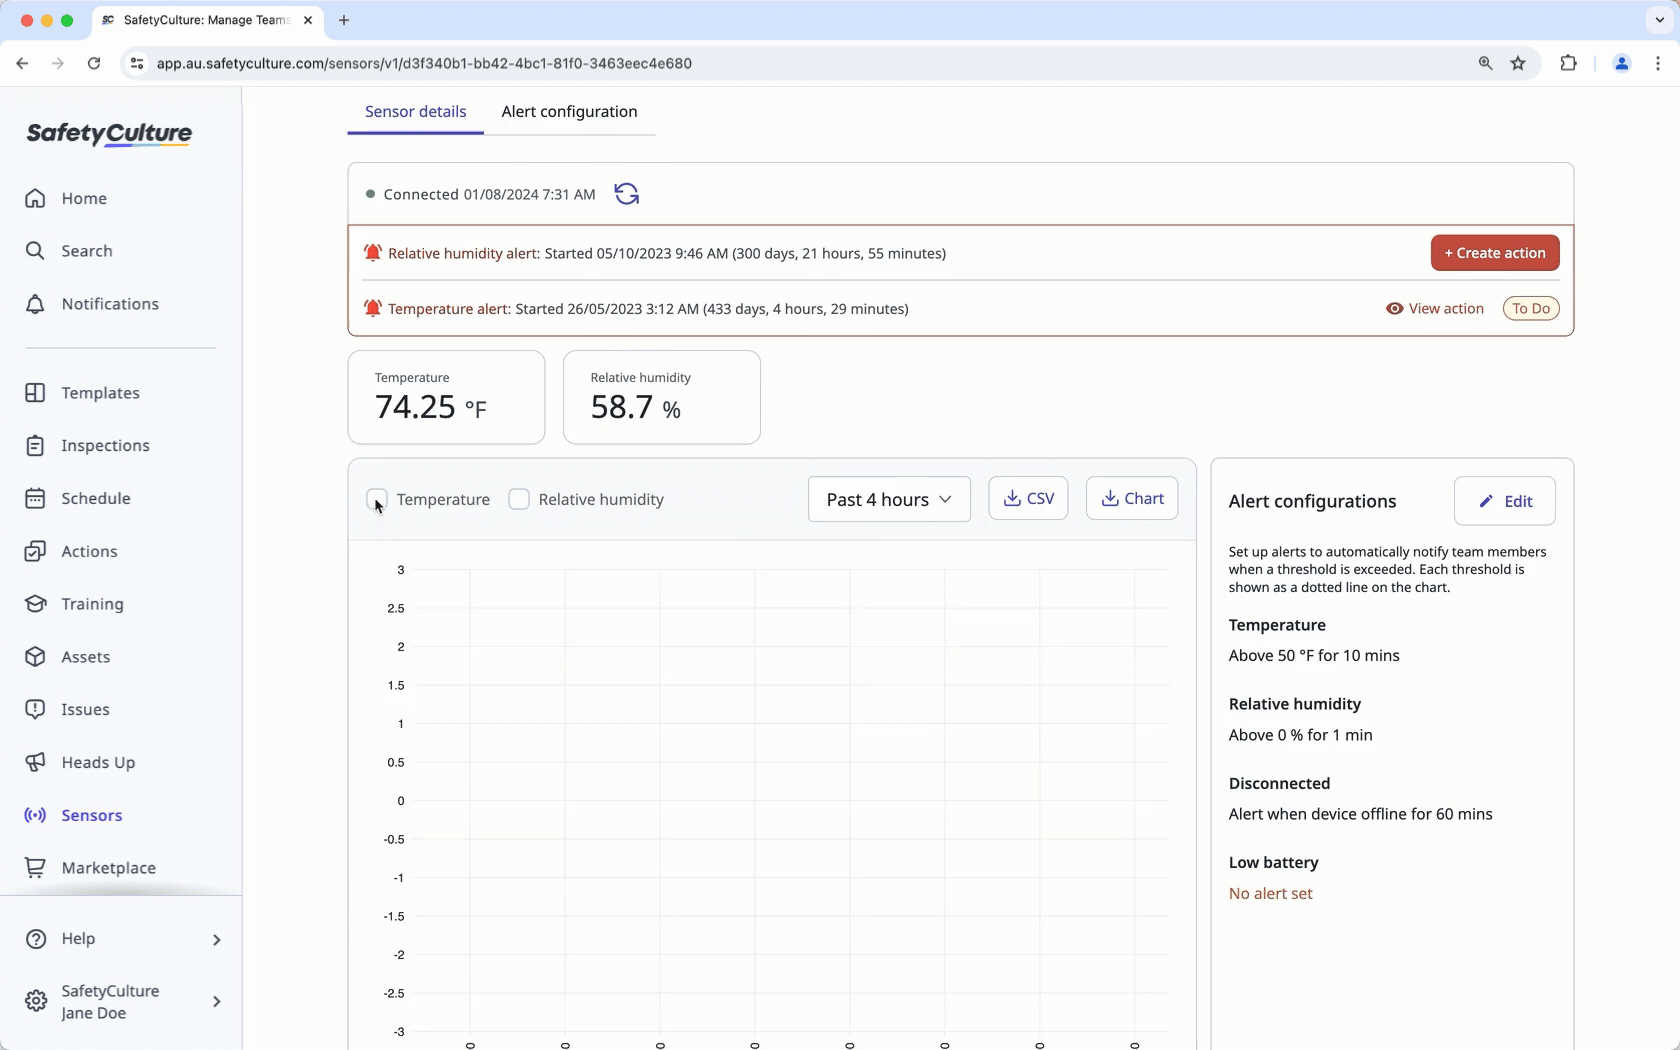Open the Past 4 hours dropdown
This screenshot has width=1680, height=1050.
click(889, 499)
